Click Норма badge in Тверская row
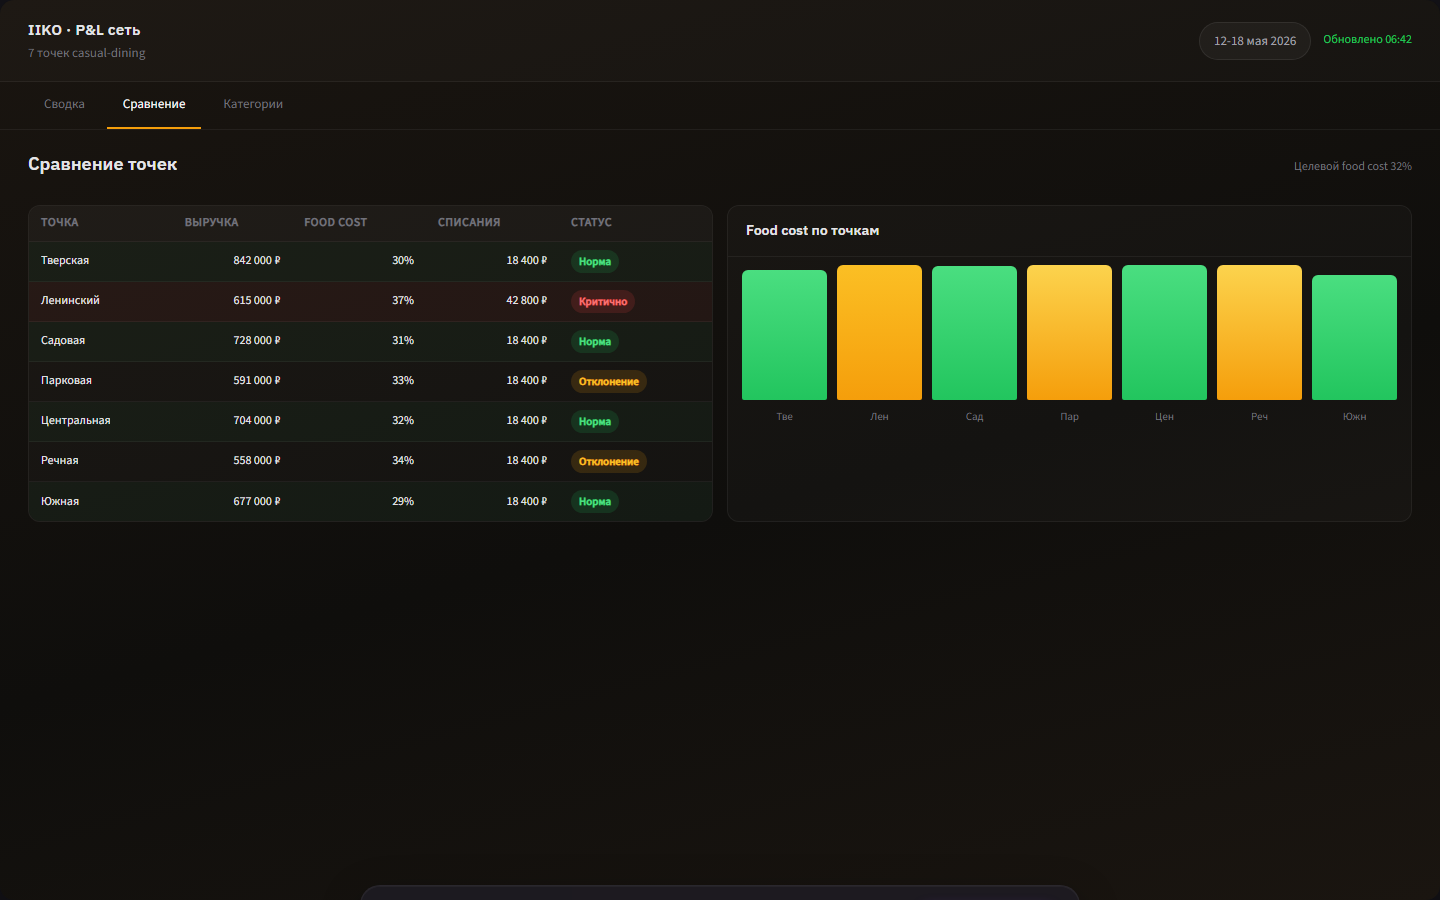This screenshot has width=1440, height=900. click(x=595, y=261)
